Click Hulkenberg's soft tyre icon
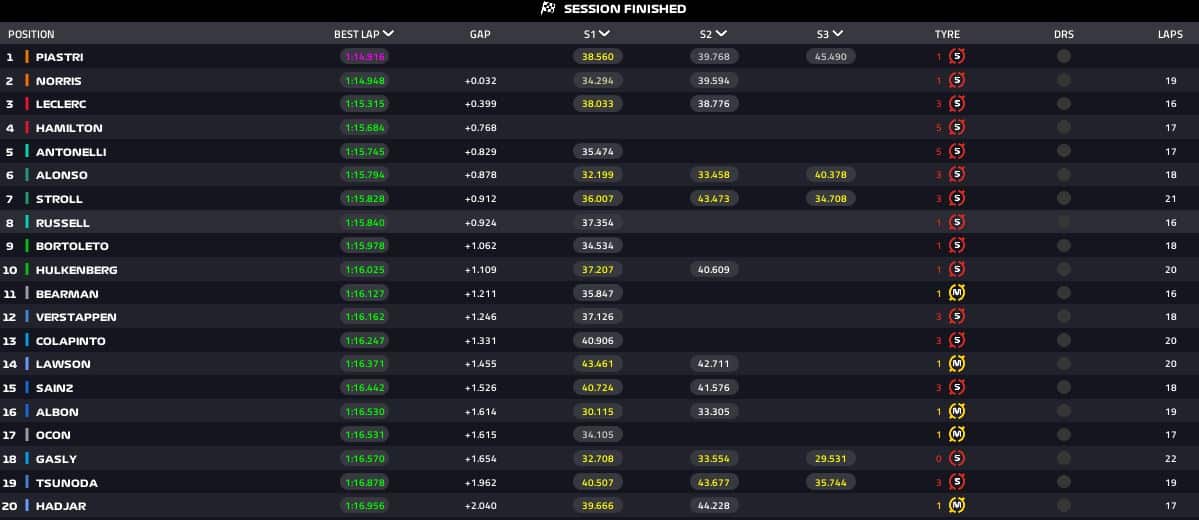The width and height of the screenshot is (1199, 520). click(x=957, y=269)
